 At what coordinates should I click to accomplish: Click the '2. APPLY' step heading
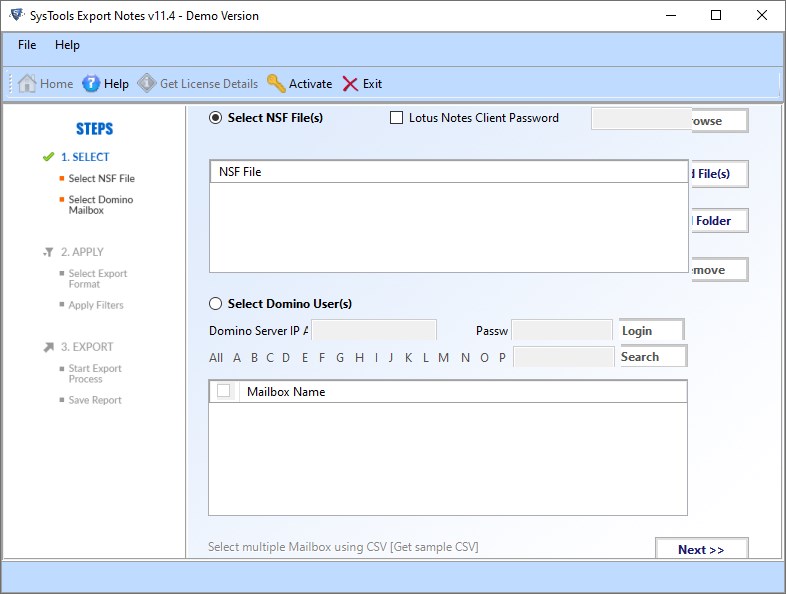(82, 252)
